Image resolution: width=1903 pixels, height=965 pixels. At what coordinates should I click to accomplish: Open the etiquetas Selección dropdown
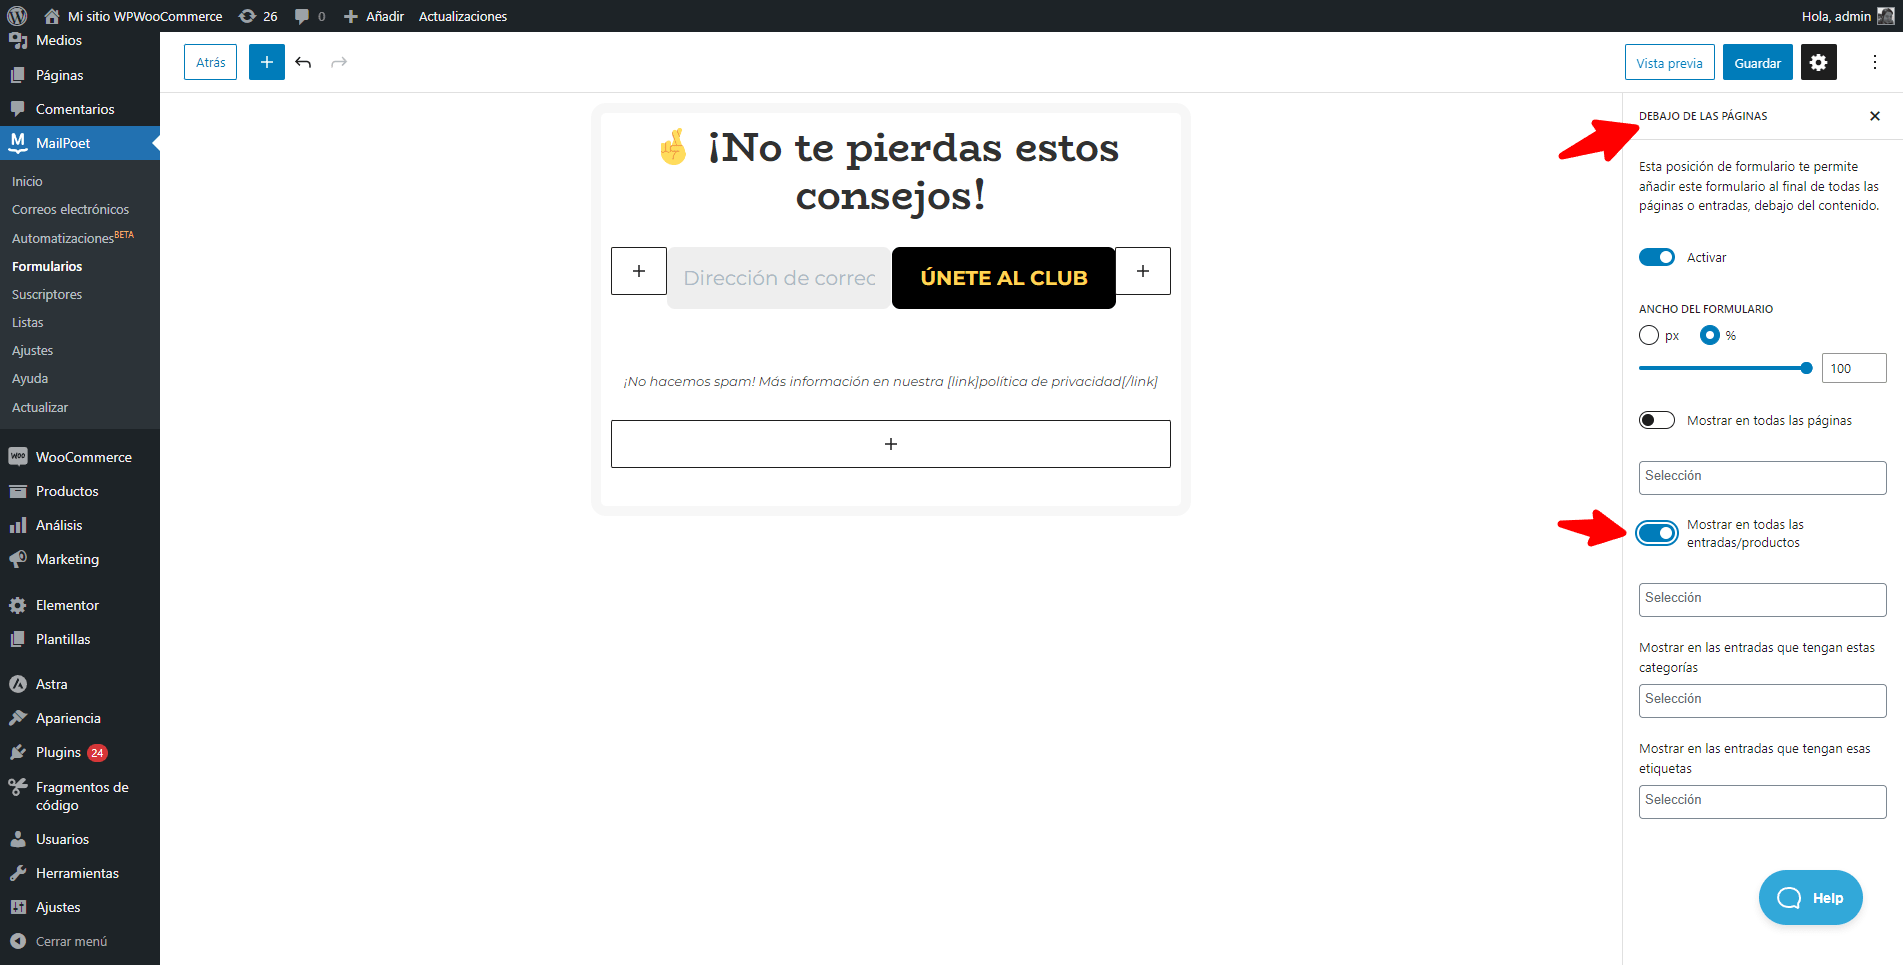click(1762, 801)
